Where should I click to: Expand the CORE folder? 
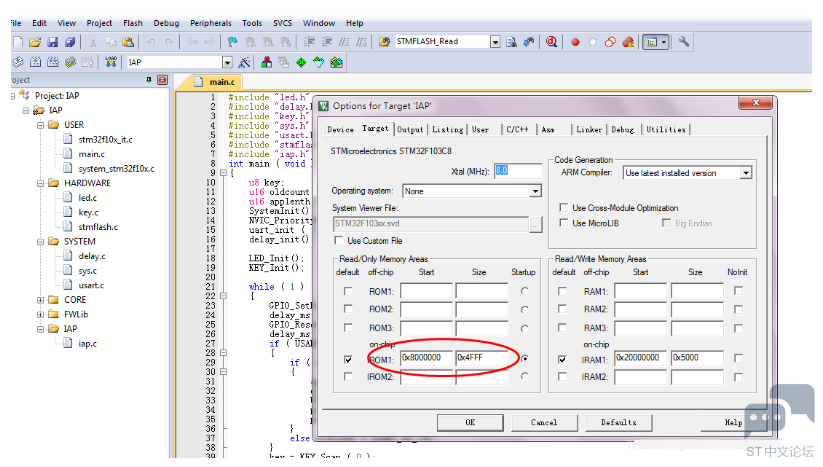40,300
